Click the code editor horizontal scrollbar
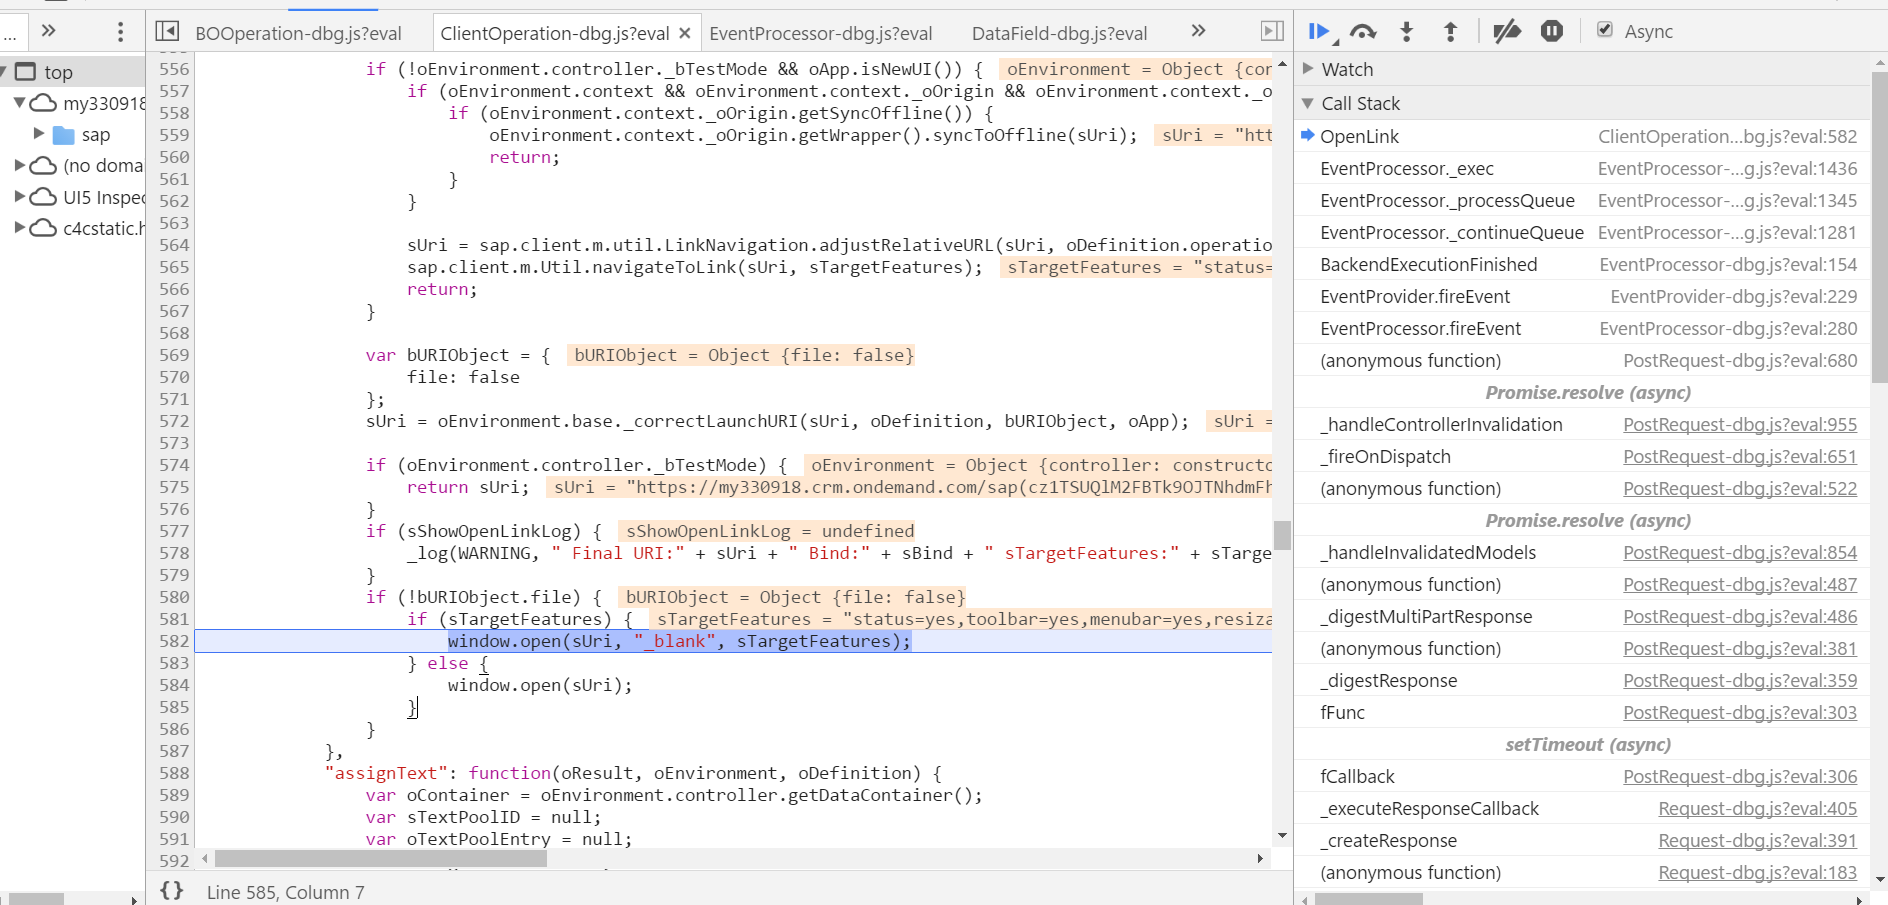The width and height of the screenshot is (1888, 905). (381, 858)
